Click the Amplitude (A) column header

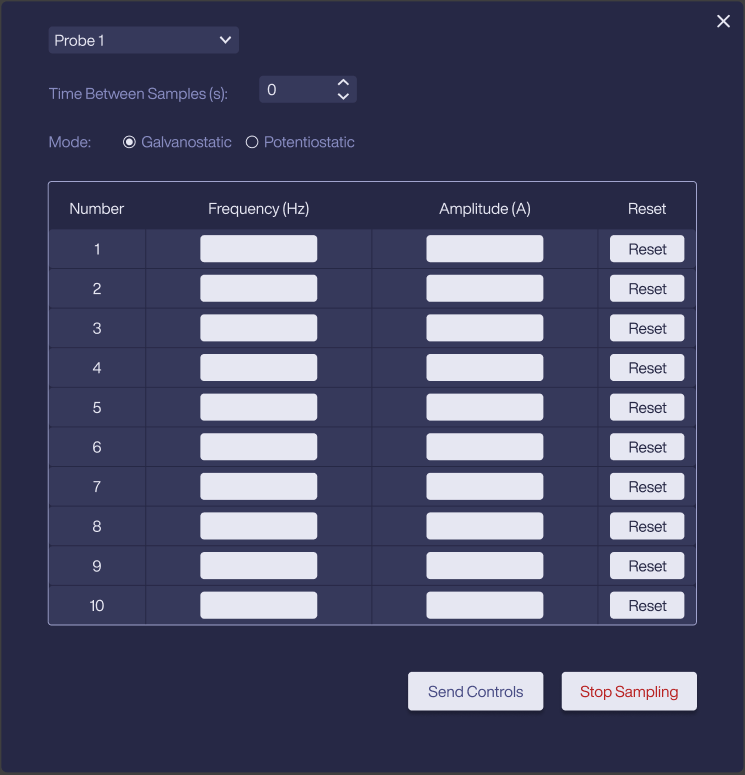click(484, 209)
